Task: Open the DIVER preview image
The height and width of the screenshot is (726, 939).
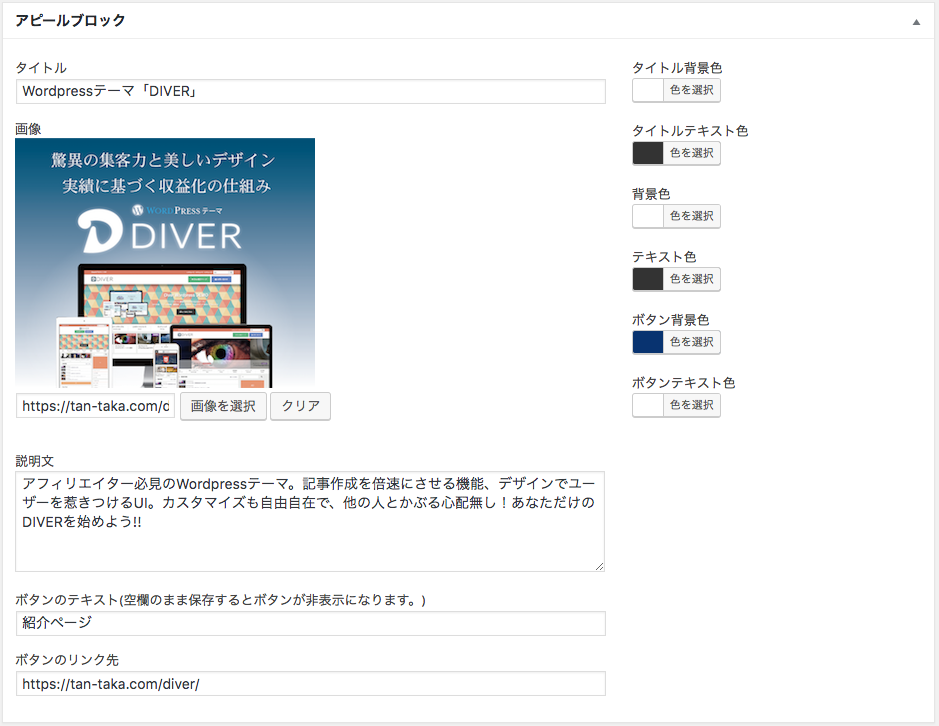Action: [x=165, y=263]
